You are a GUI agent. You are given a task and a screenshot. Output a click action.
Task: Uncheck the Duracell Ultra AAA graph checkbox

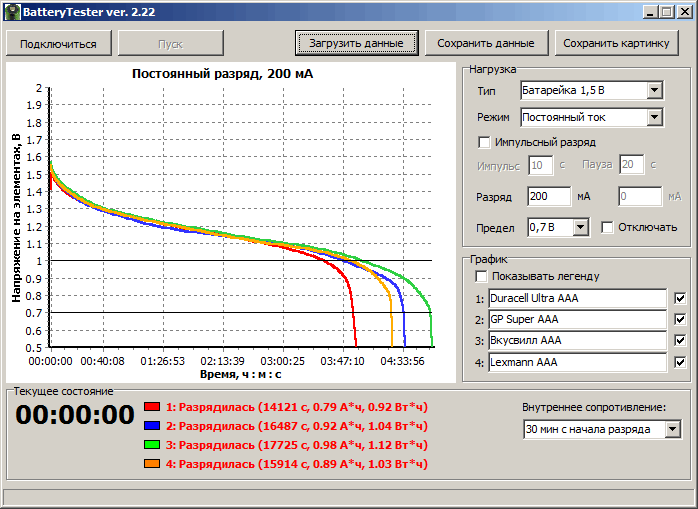[x=681, y=298]
